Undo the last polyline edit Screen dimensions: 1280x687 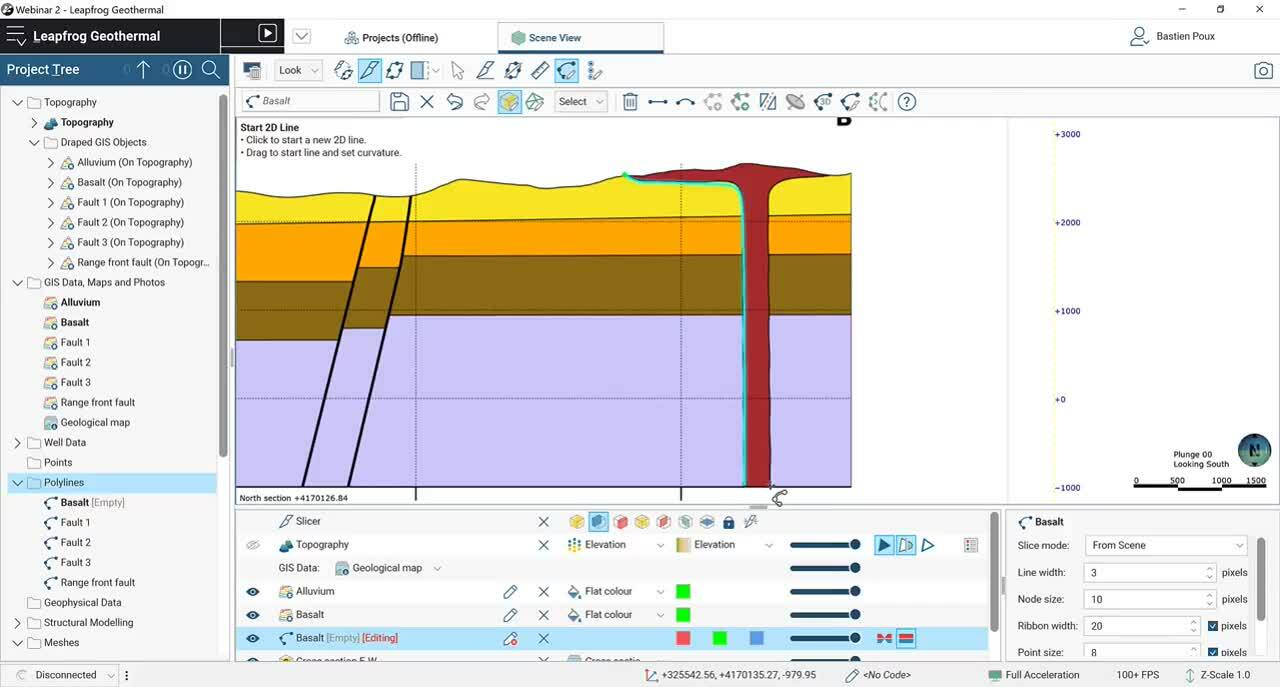[x=454, y=101]
